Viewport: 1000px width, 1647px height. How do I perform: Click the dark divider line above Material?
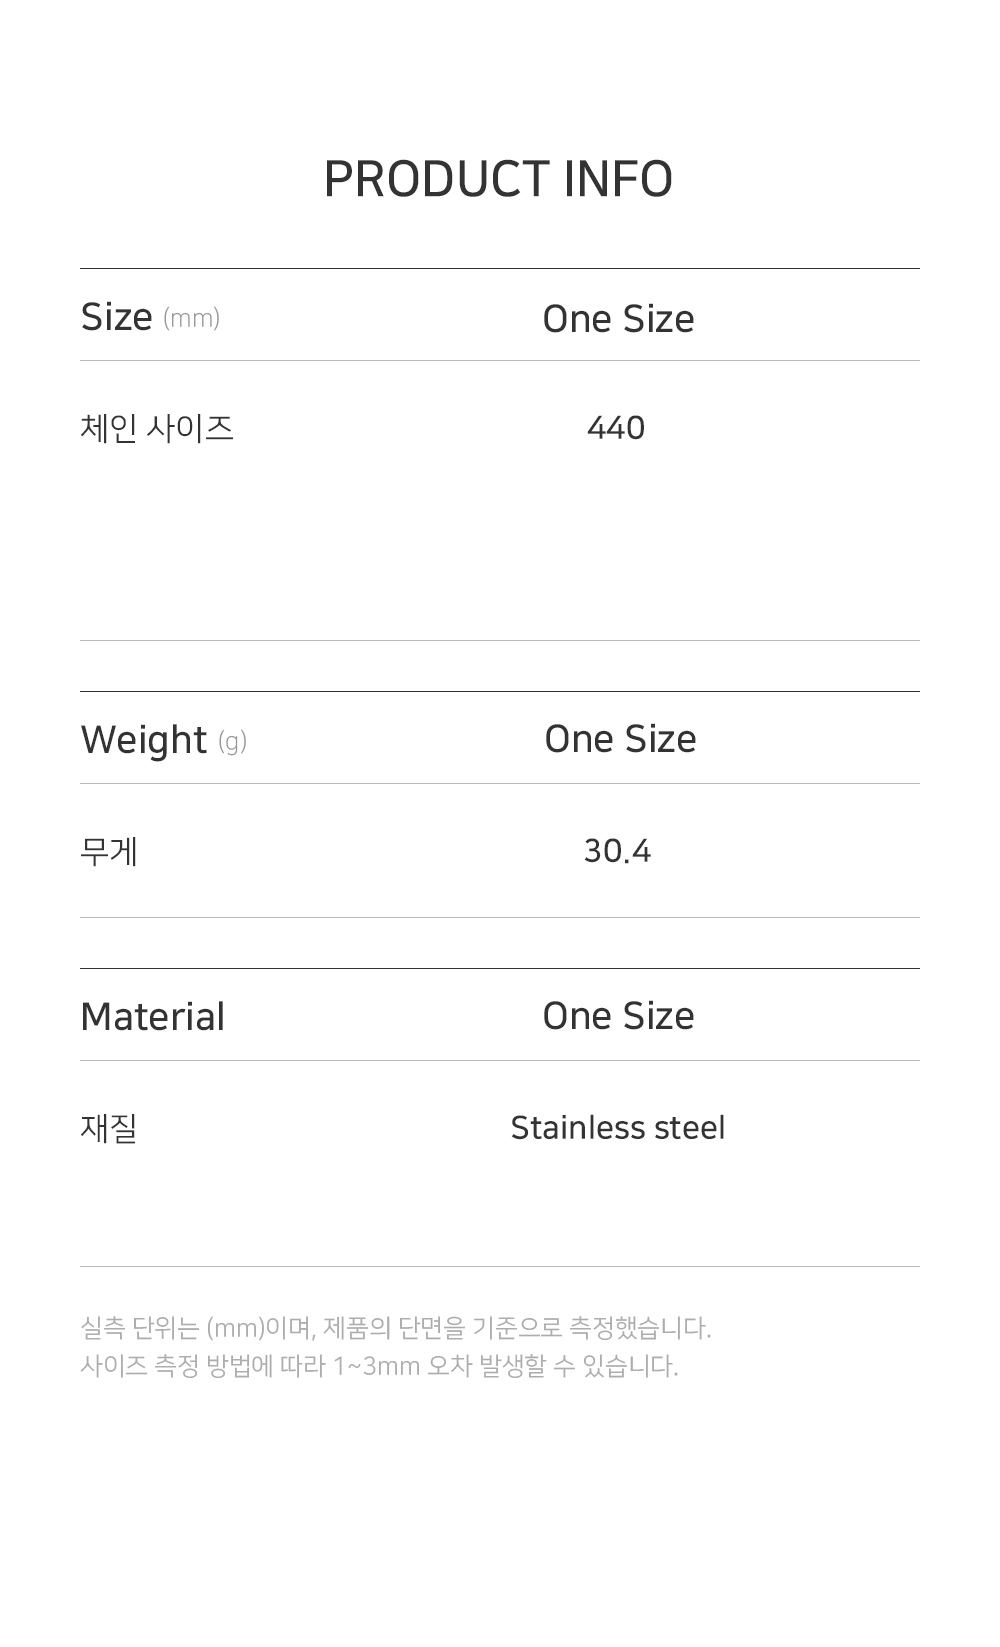(500, 968)
